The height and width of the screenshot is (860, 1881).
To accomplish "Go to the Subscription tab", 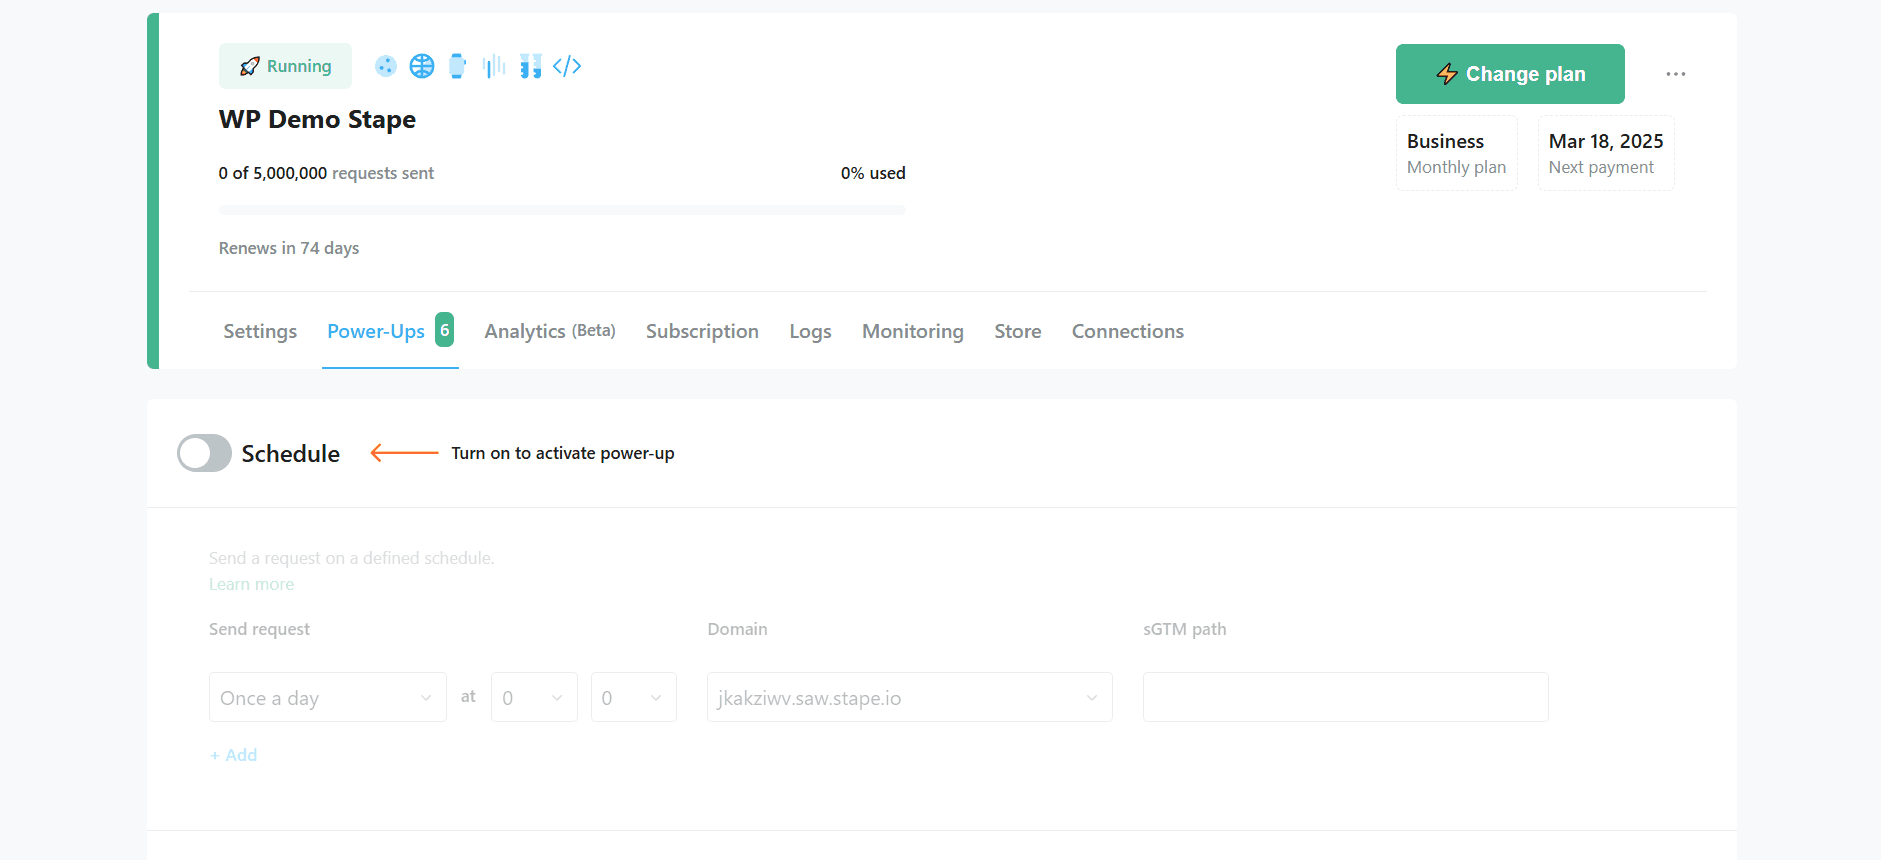I will point(702,331).
